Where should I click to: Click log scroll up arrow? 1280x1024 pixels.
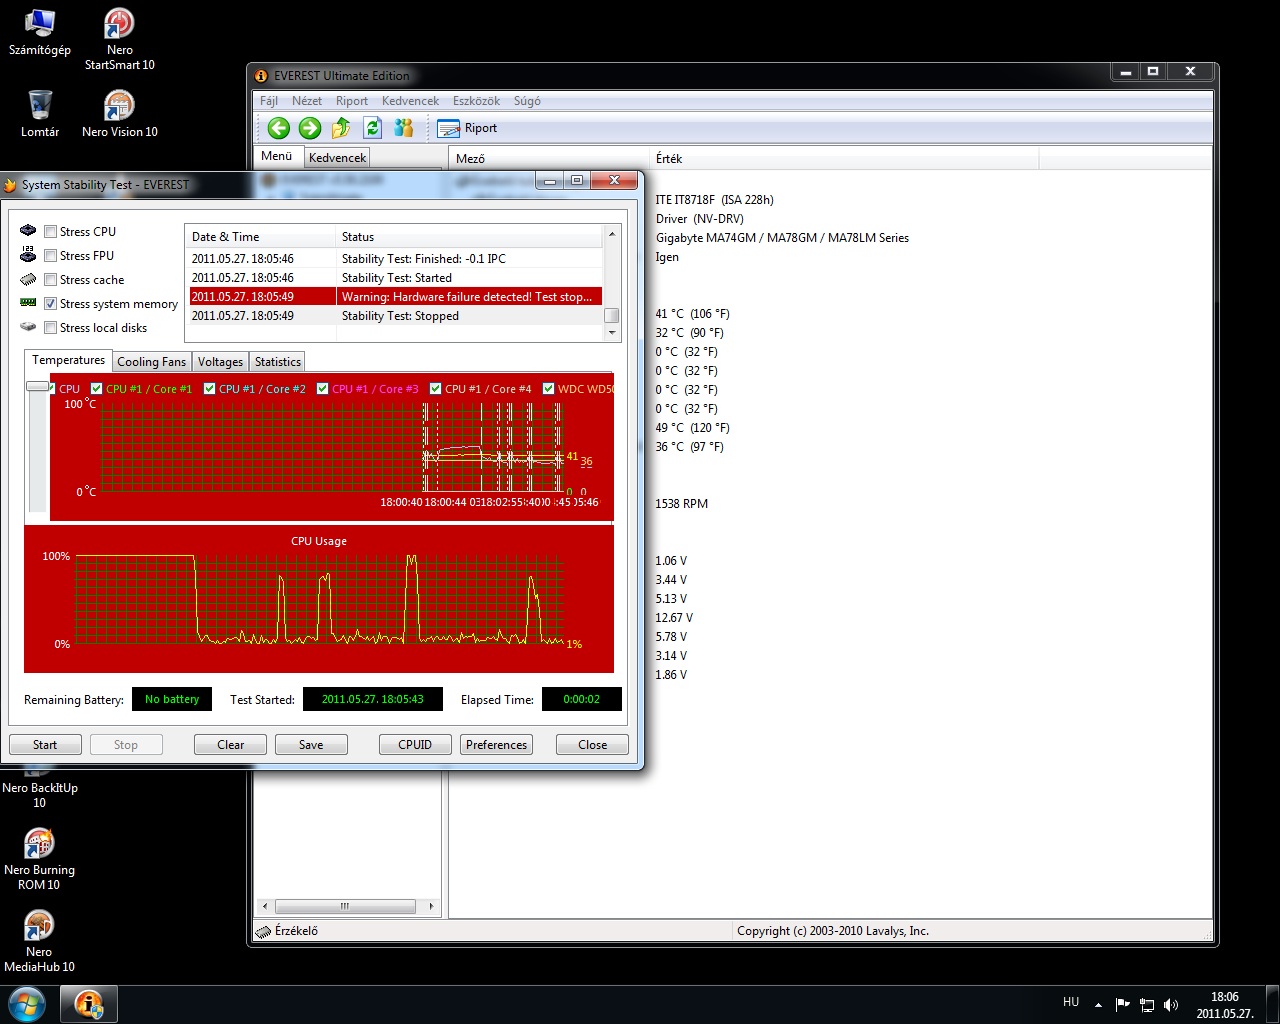pyautogui.click(x=612, y=235)
